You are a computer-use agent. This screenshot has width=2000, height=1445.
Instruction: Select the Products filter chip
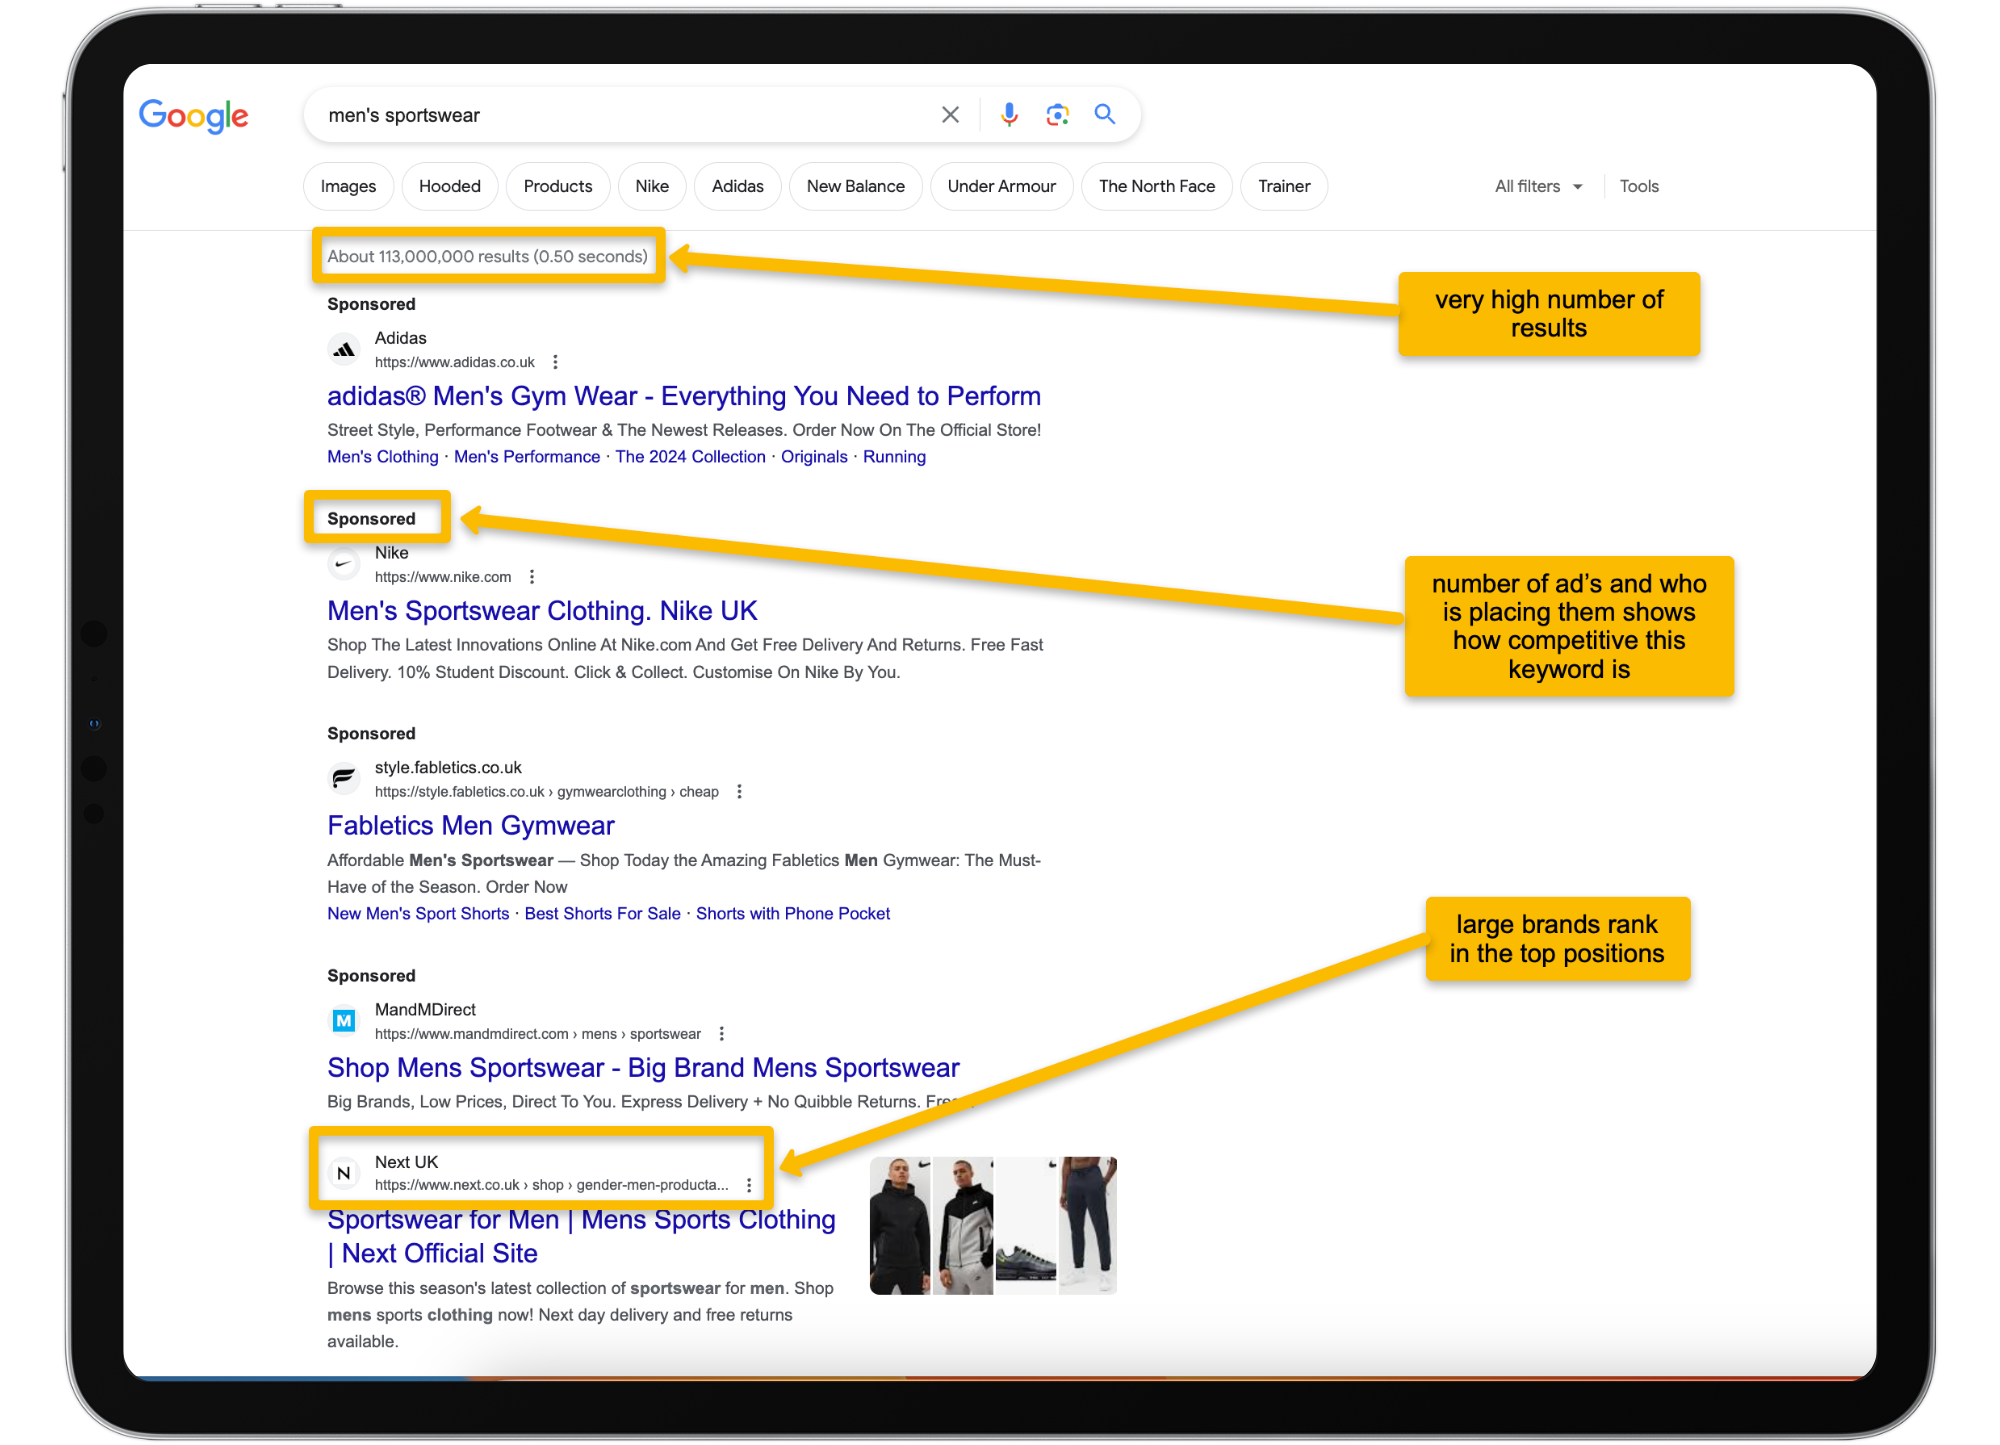(558, 186)
